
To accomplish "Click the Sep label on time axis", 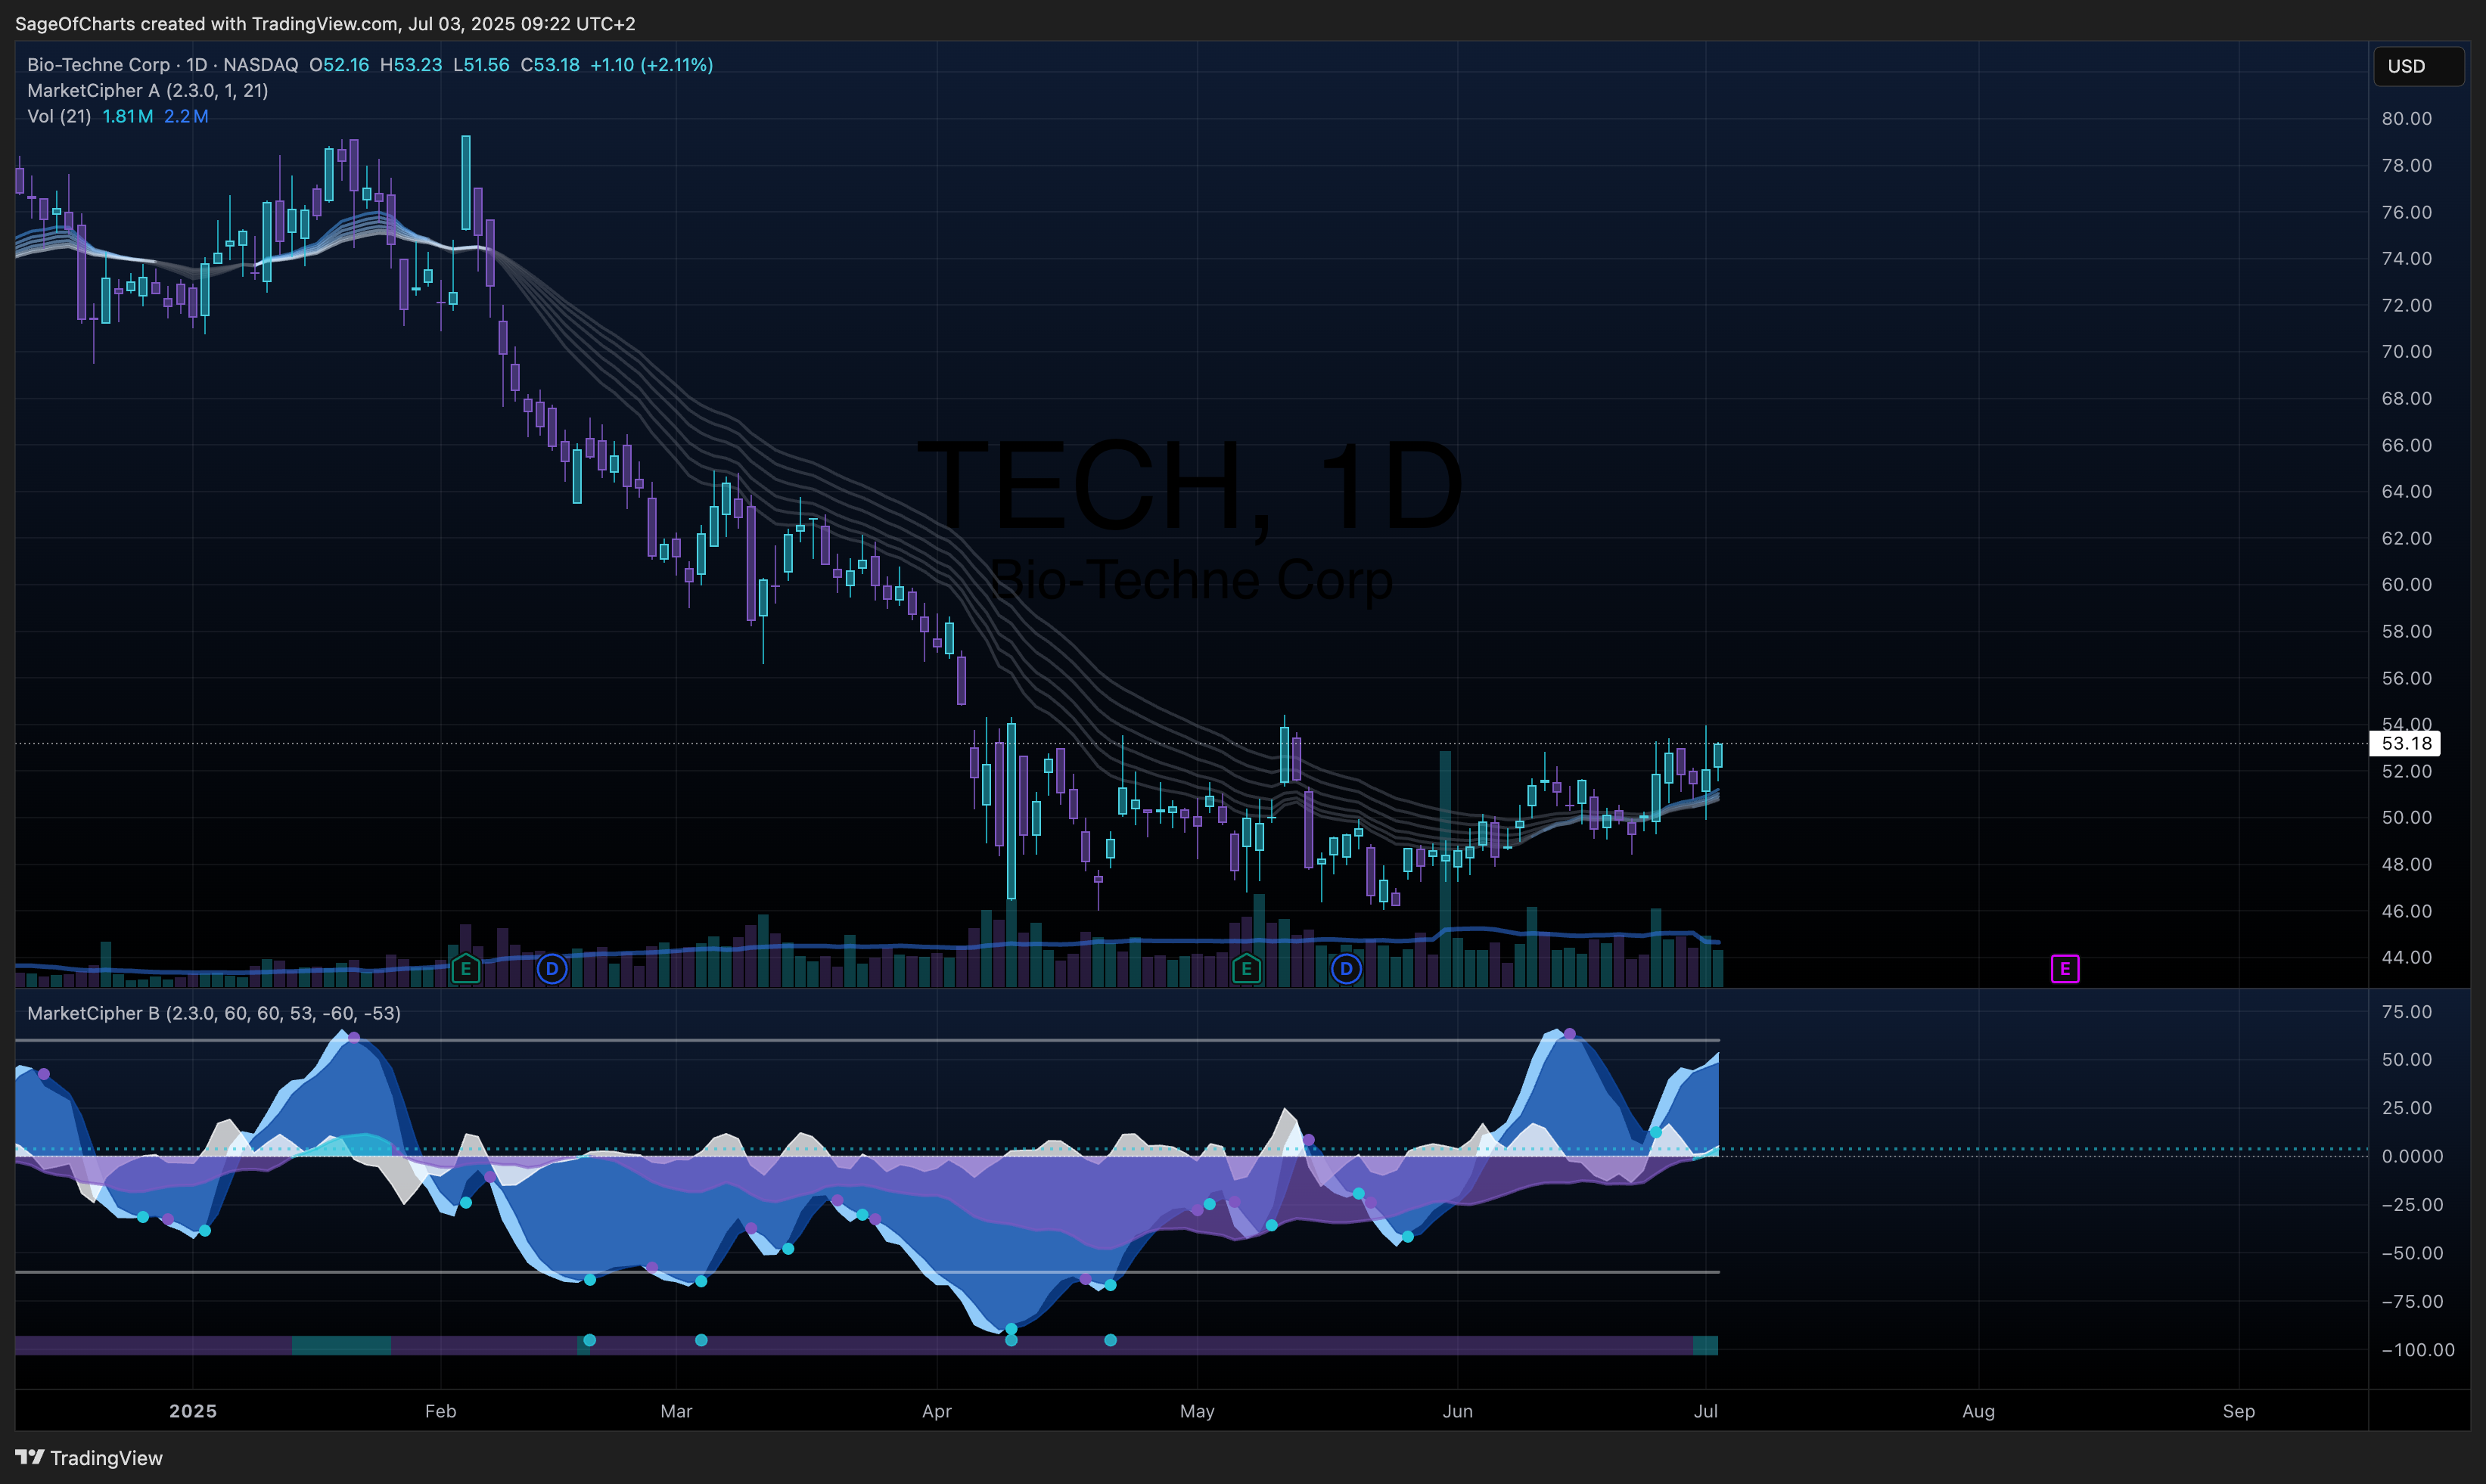I will click(2238, 1411).
